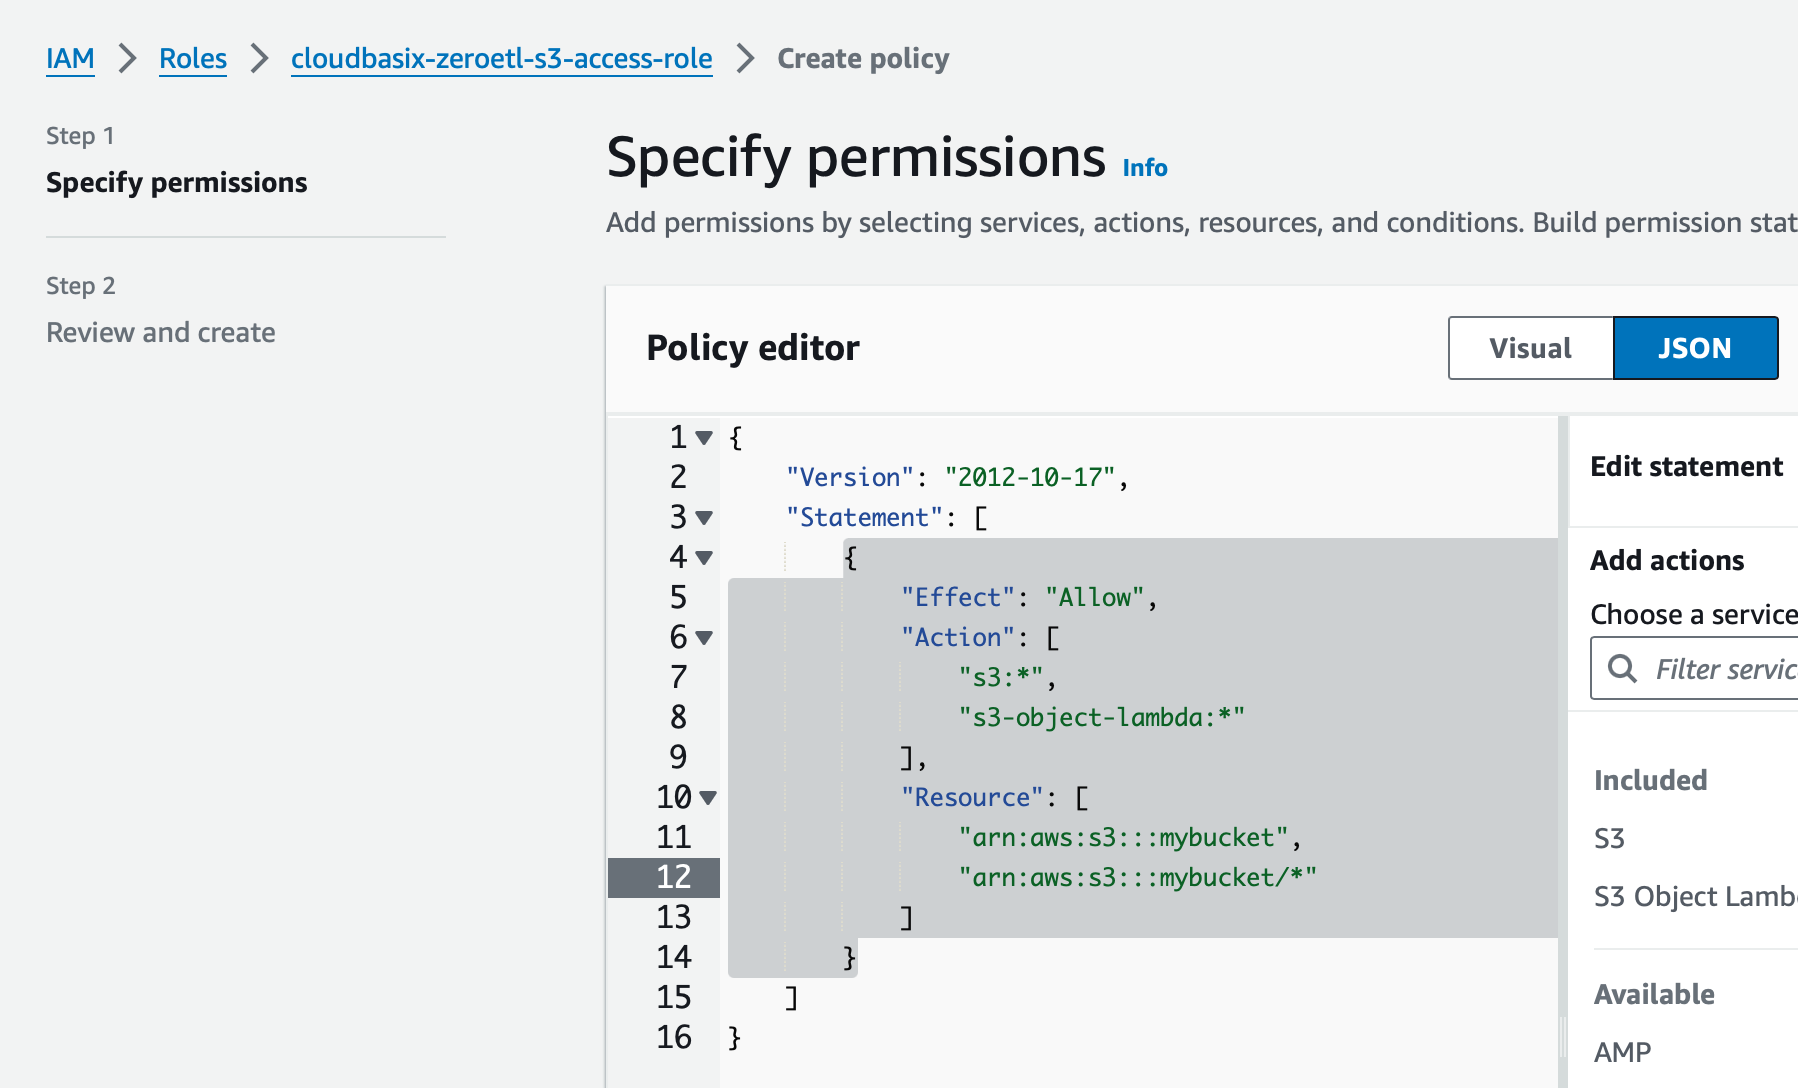This screenshot has height=1088, width=1798.
Task: Click the Info link beside Specify permissions
Action: point(1144,167)
